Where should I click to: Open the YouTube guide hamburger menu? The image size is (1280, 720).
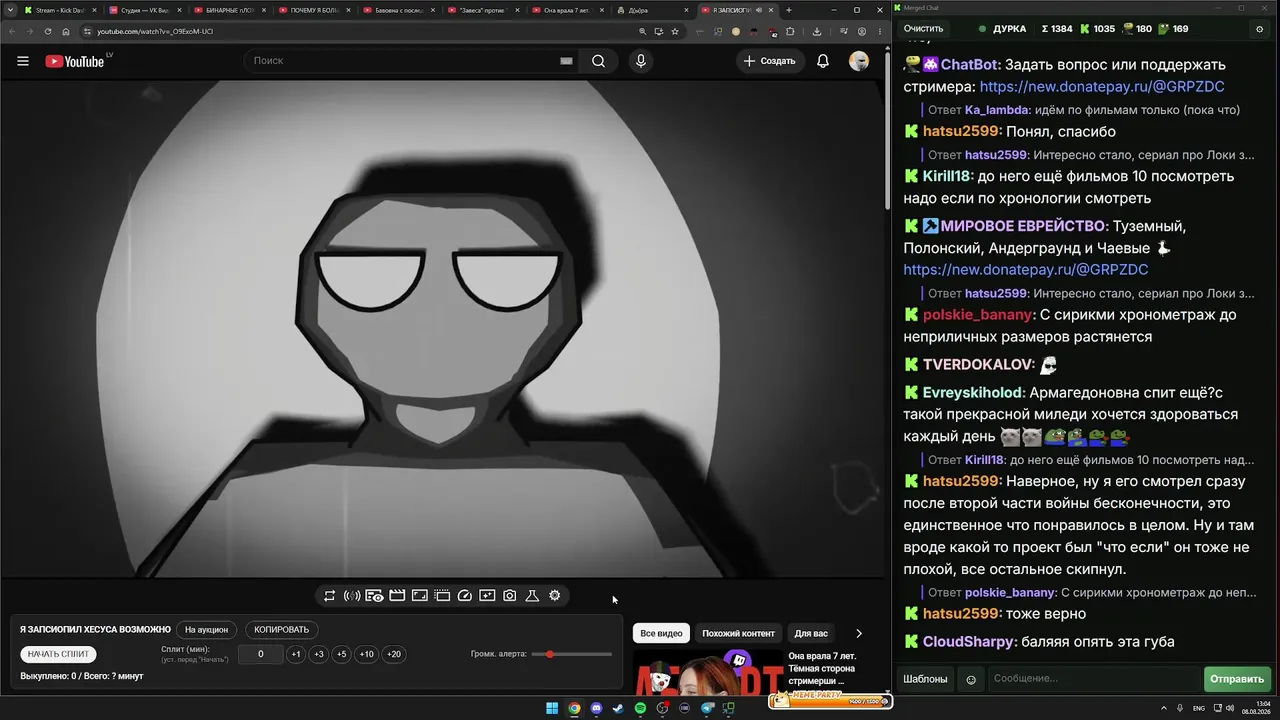tap(23, 61)
